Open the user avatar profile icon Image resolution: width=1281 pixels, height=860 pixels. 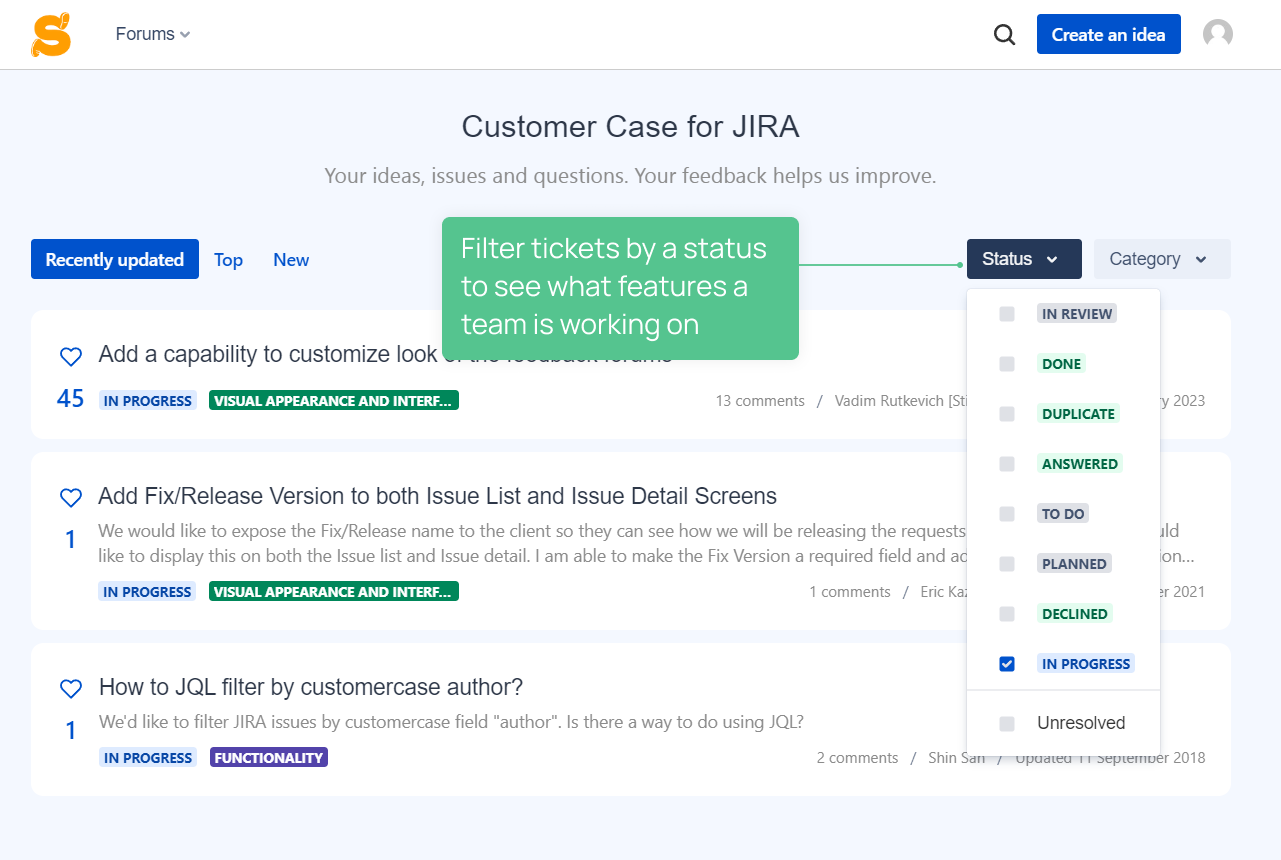tap(1217, 34)
